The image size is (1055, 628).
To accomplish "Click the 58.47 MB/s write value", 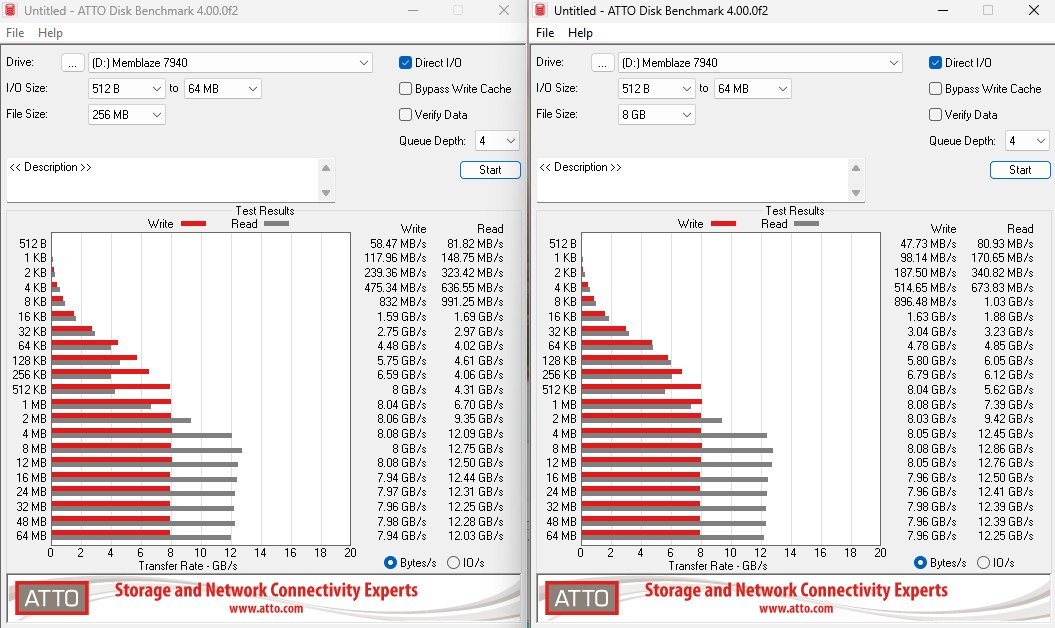I will (398, 244).
